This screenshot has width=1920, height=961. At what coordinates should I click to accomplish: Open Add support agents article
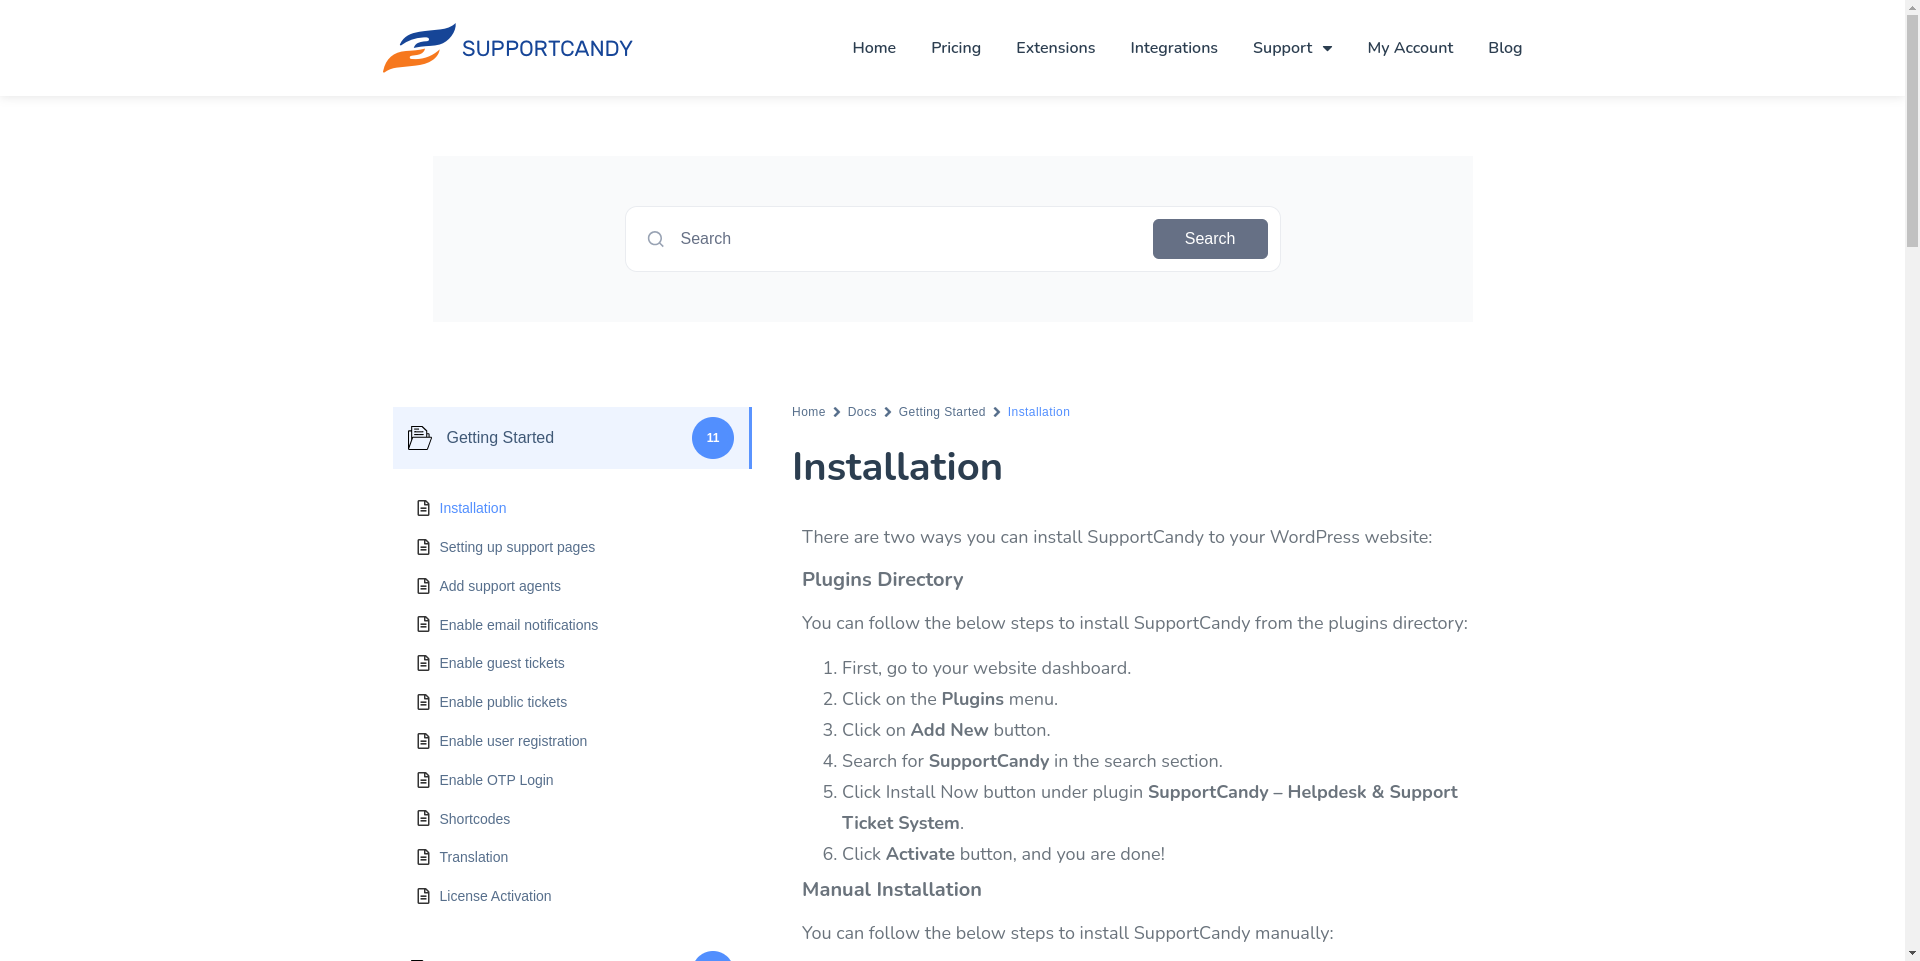click(x=500, y=586)
